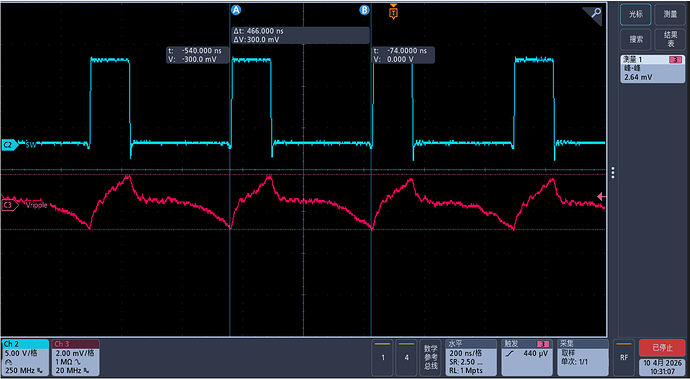The image size is (690, 379).
Task: Open the waveform zoom magnifier icon
Action: (x=595, y=13)
